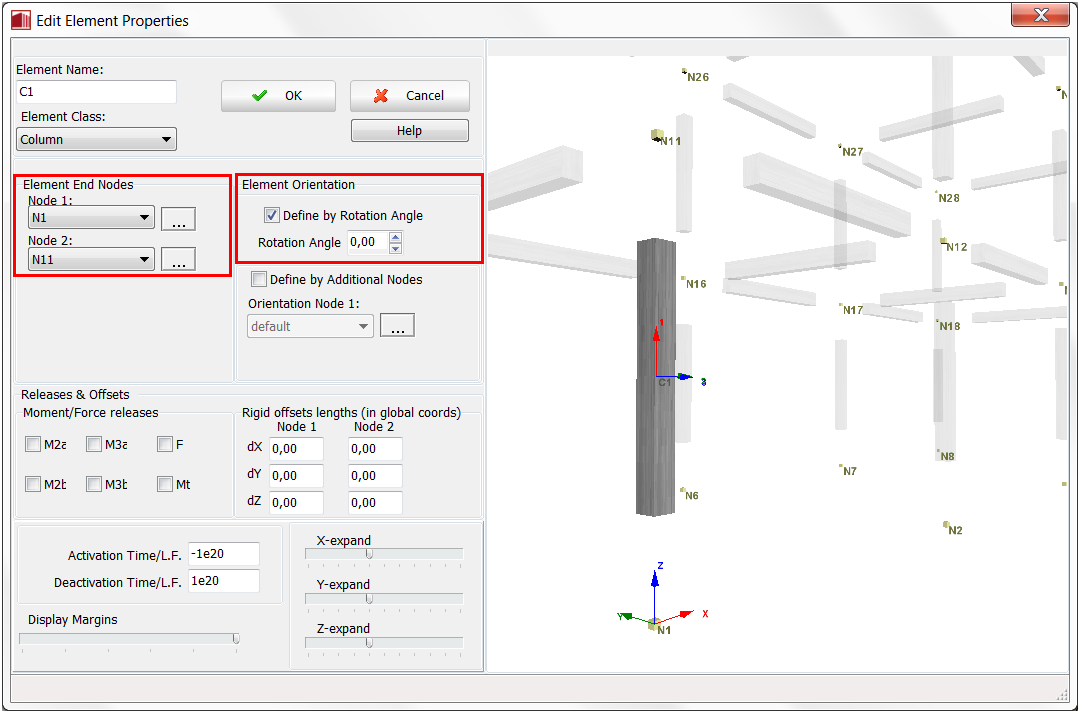This screenshot has width=1082, height=714.
Task: Toggle the M2a moment release checkbox
Action: click(34, 445)
